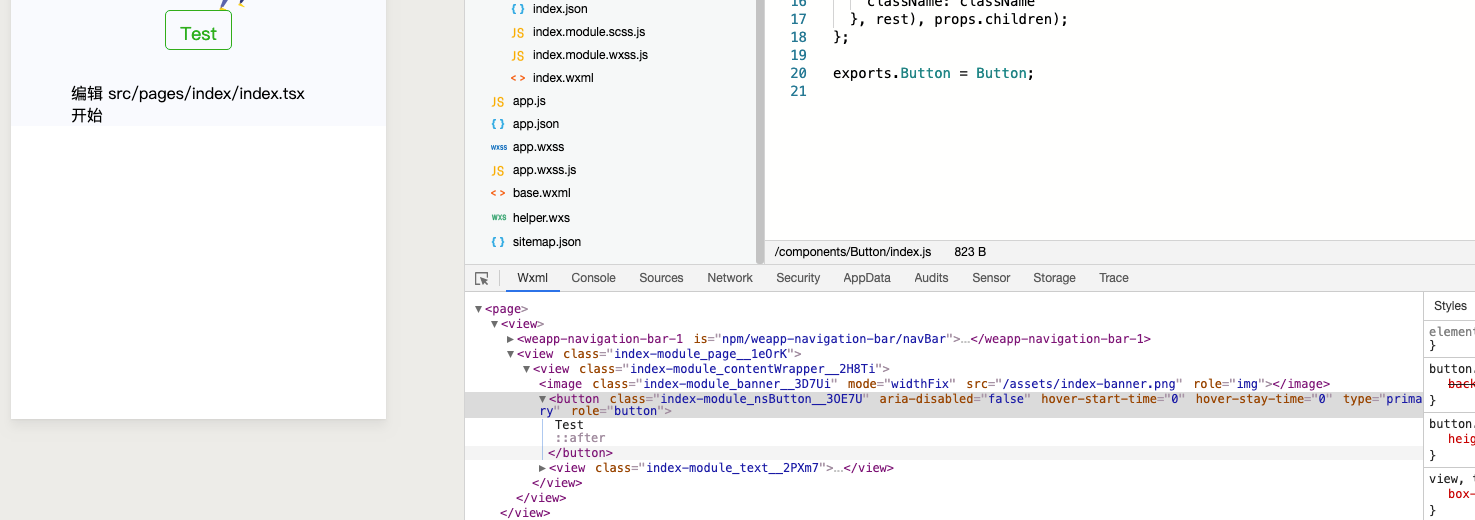The width and height of the screenshot is (1475, 520).
Task: Collapse the top-level view node
Action: 494,324
